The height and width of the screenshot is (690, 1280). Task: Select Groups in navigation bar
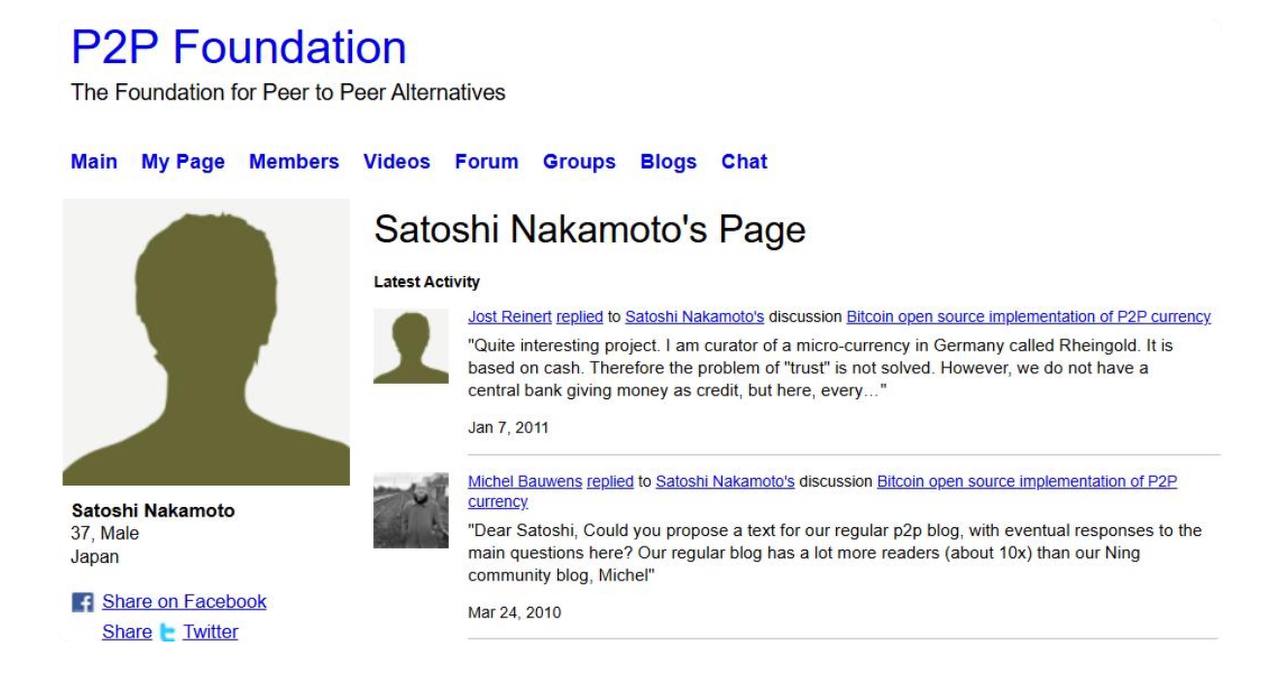[x=579, y=162]
